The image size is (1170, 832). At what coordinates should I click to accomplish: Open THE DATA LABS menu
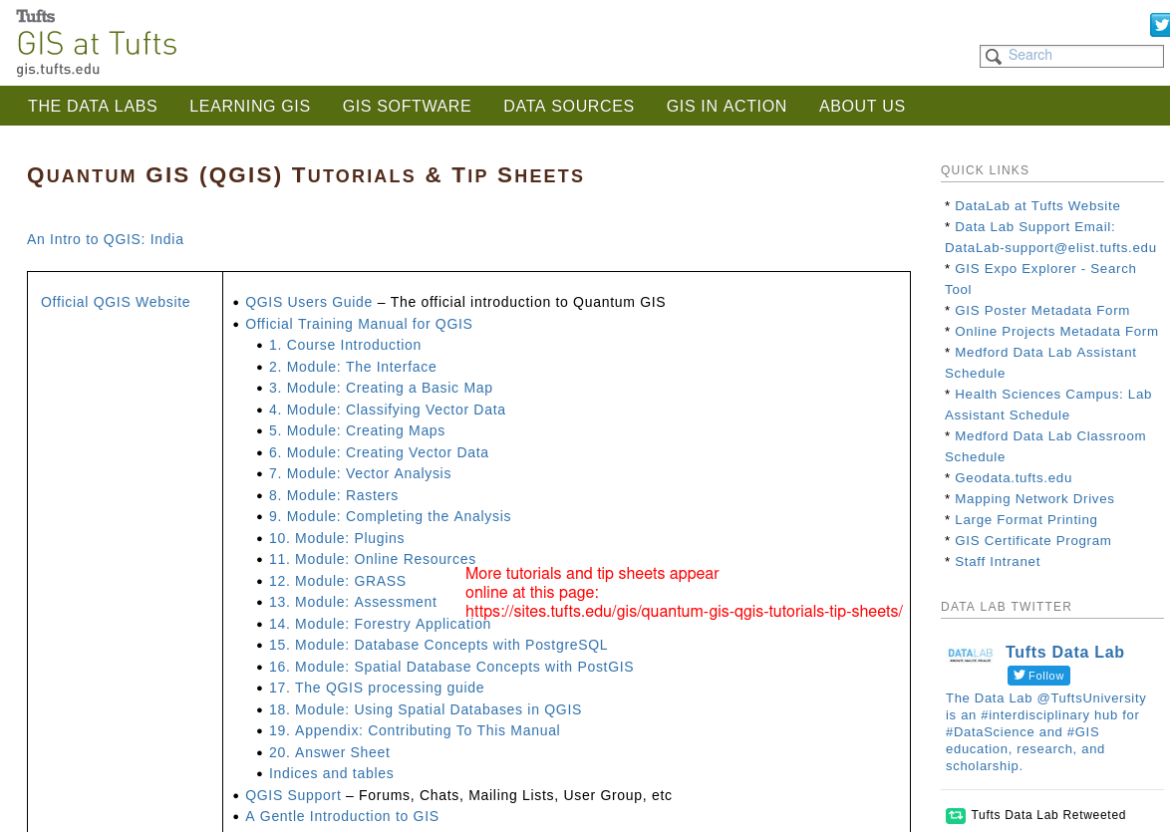[x=93, y=105]
